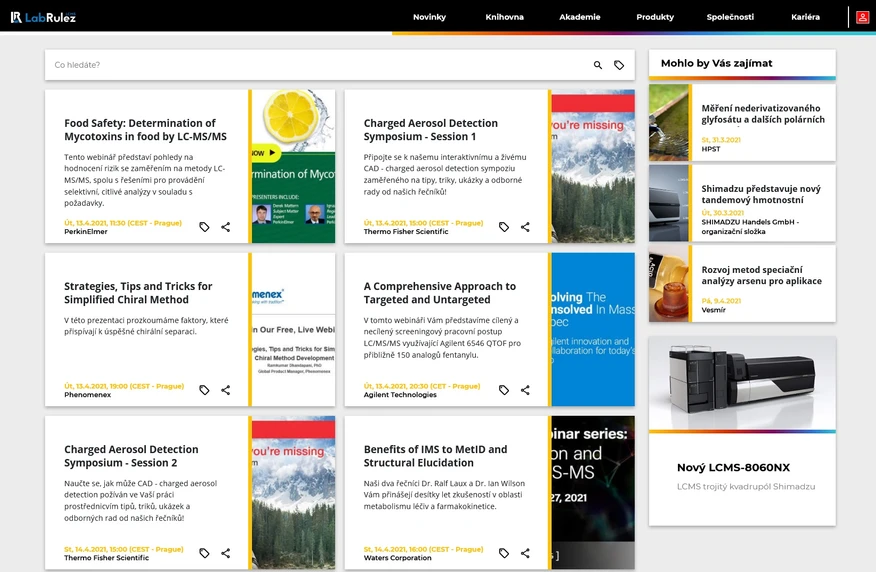876x572 pixels.
Task: Go to Akademie section
Action: 580,17
